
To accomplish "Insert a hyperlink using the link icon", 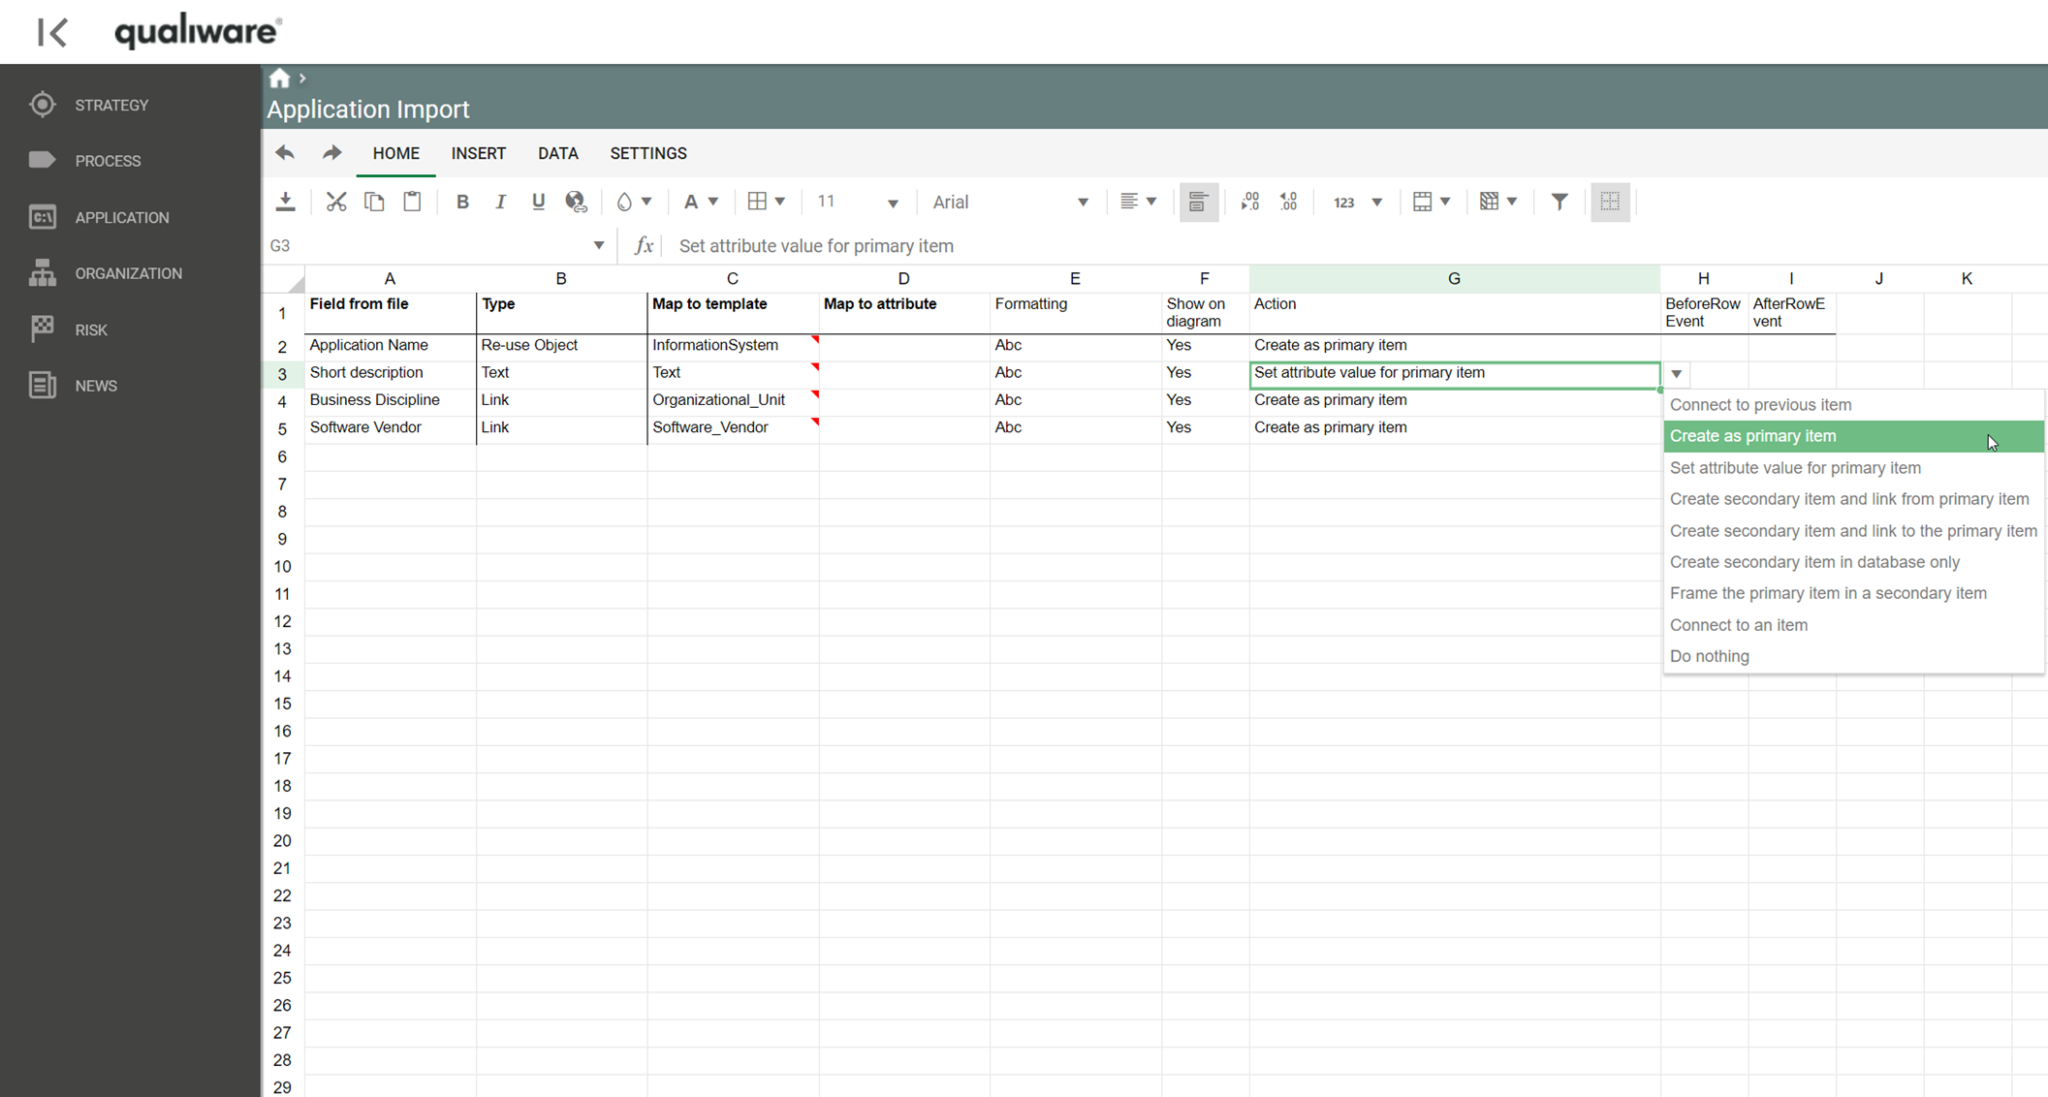I will tap(576, 201).
